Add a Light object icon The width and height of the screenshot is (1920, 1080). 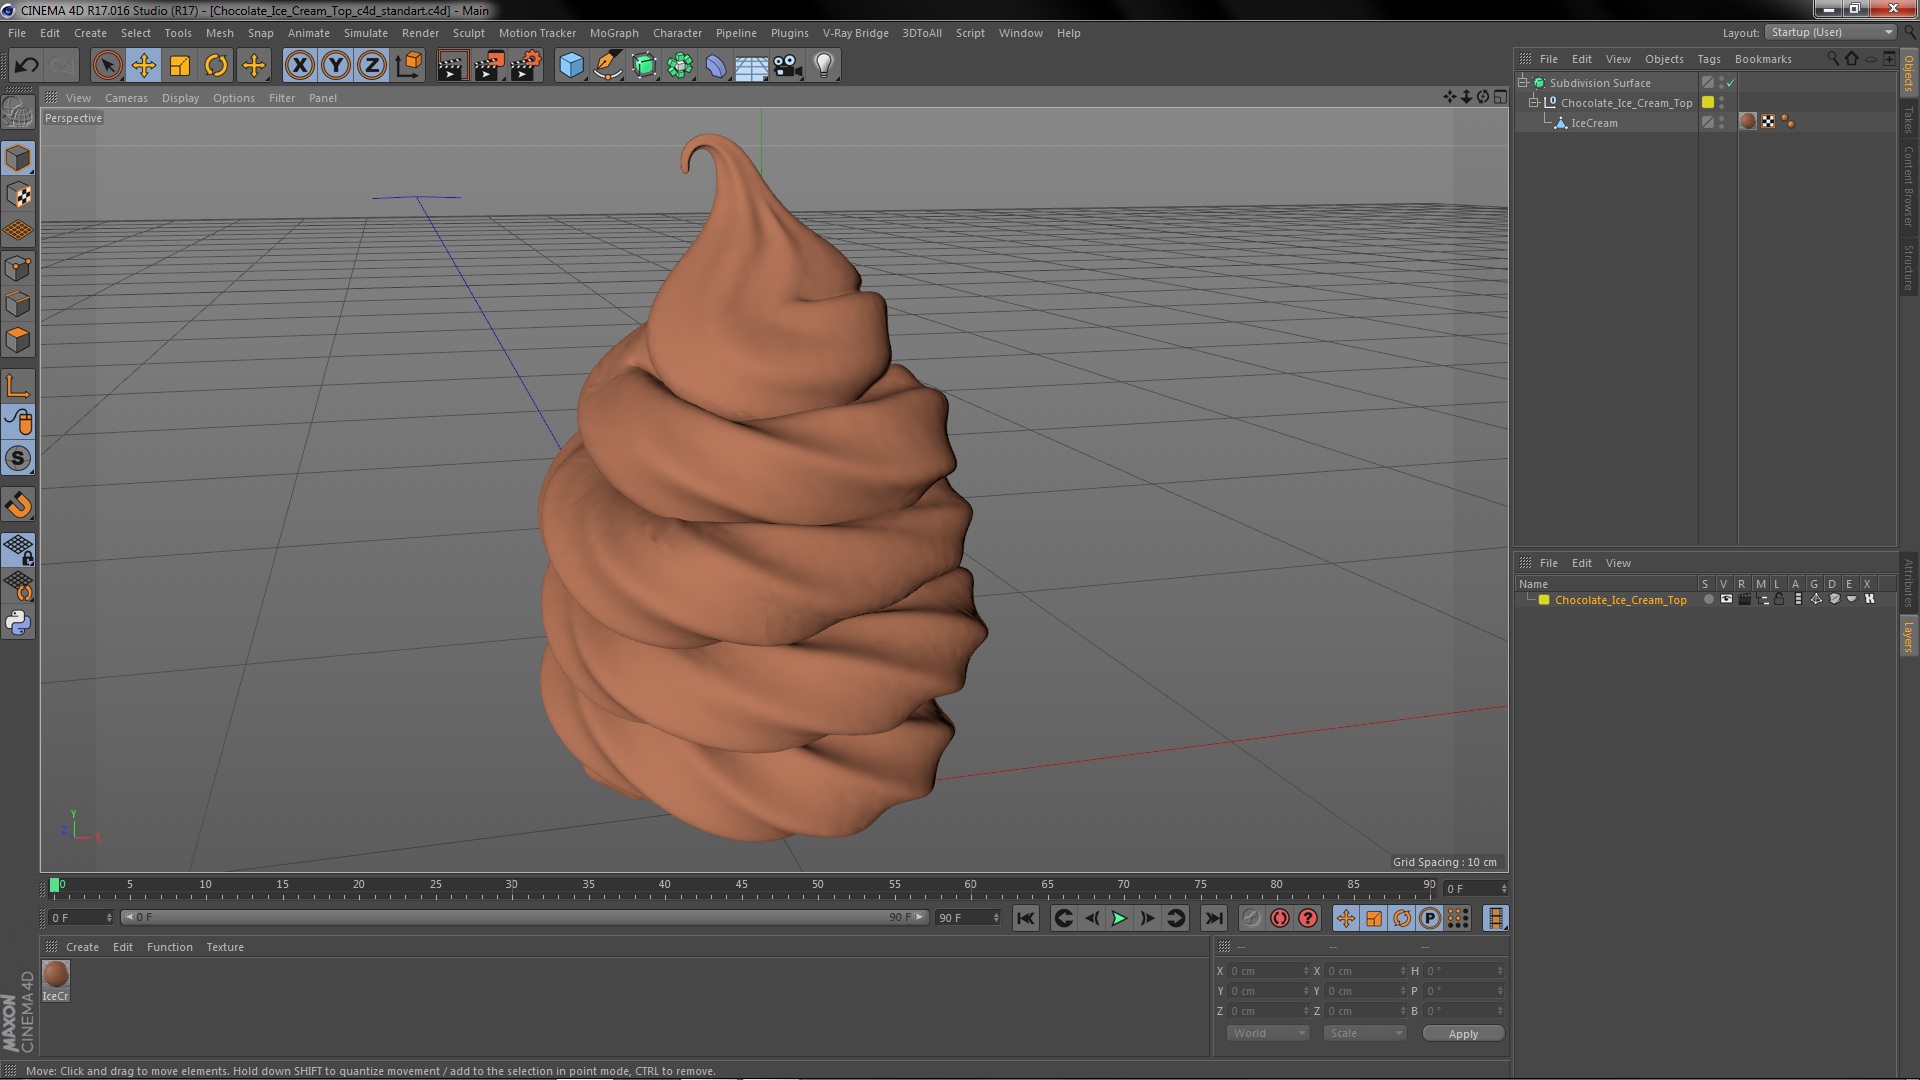pyautogui.click(x=824, y=66)
